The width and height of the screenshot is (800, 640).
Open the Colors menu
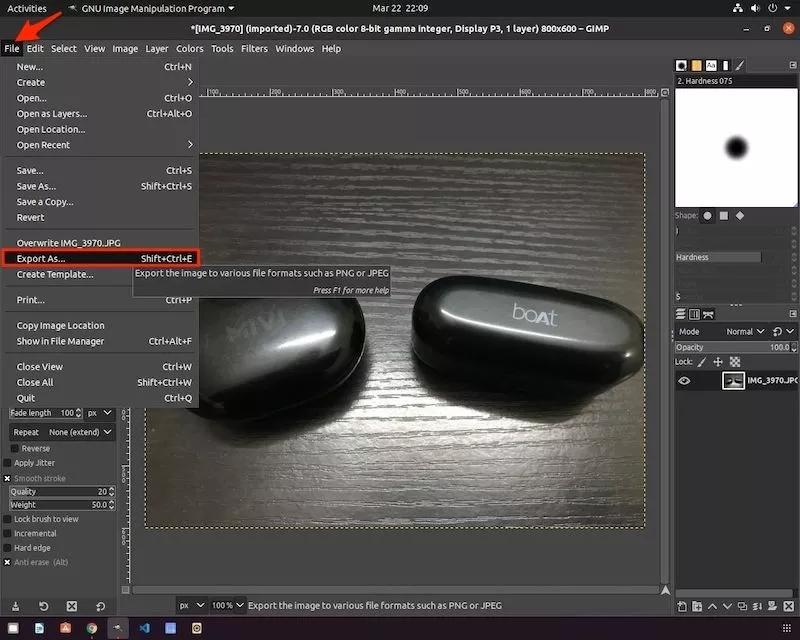(x=190, y=49)
